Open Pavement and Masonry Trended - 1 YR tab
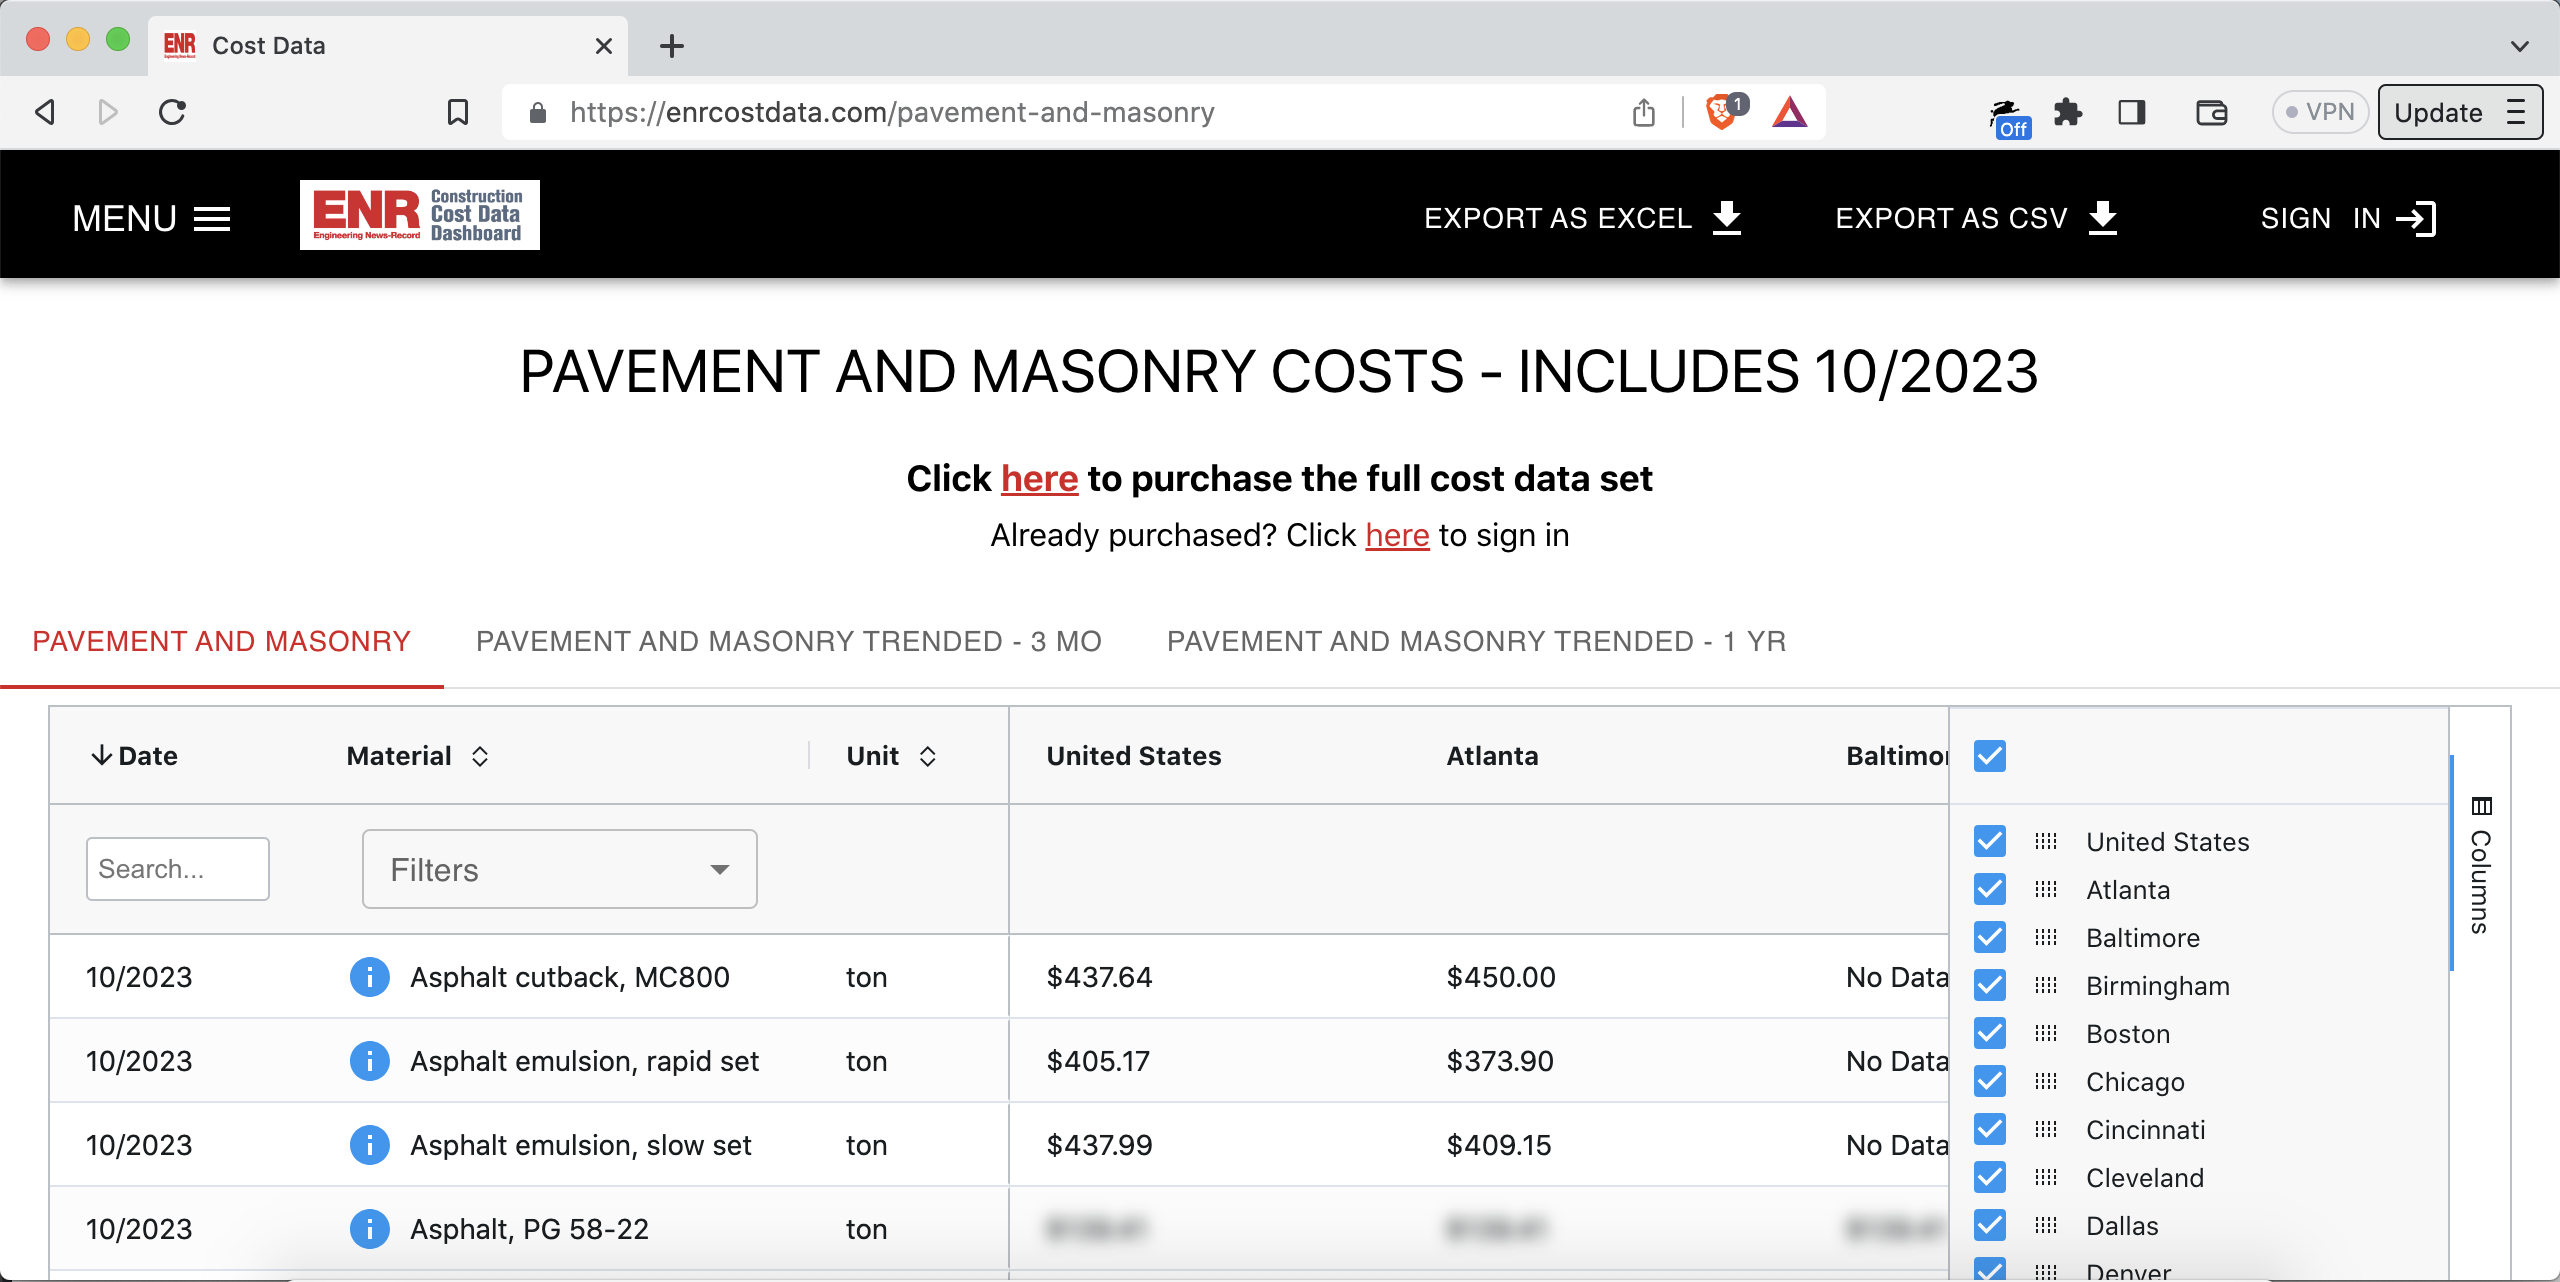The width and height of the screenshot is (2560, 1282). click(1476, 641)
